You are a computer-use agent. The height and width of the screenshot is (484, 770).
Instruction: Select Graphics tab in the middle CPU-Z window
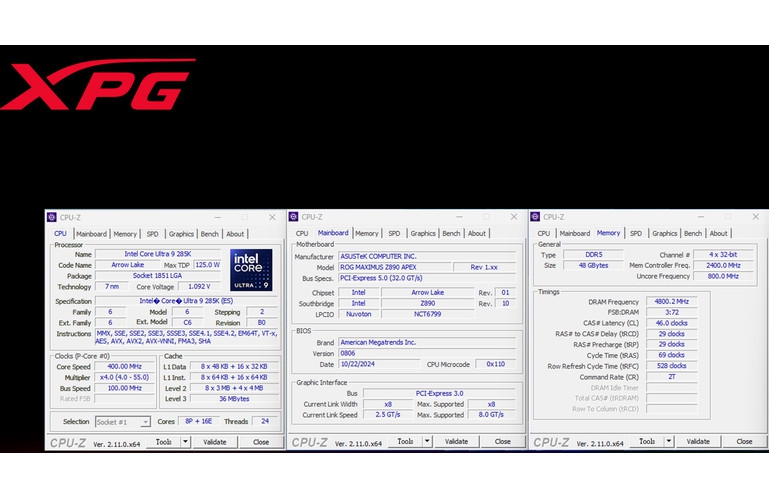coord(423,234)
